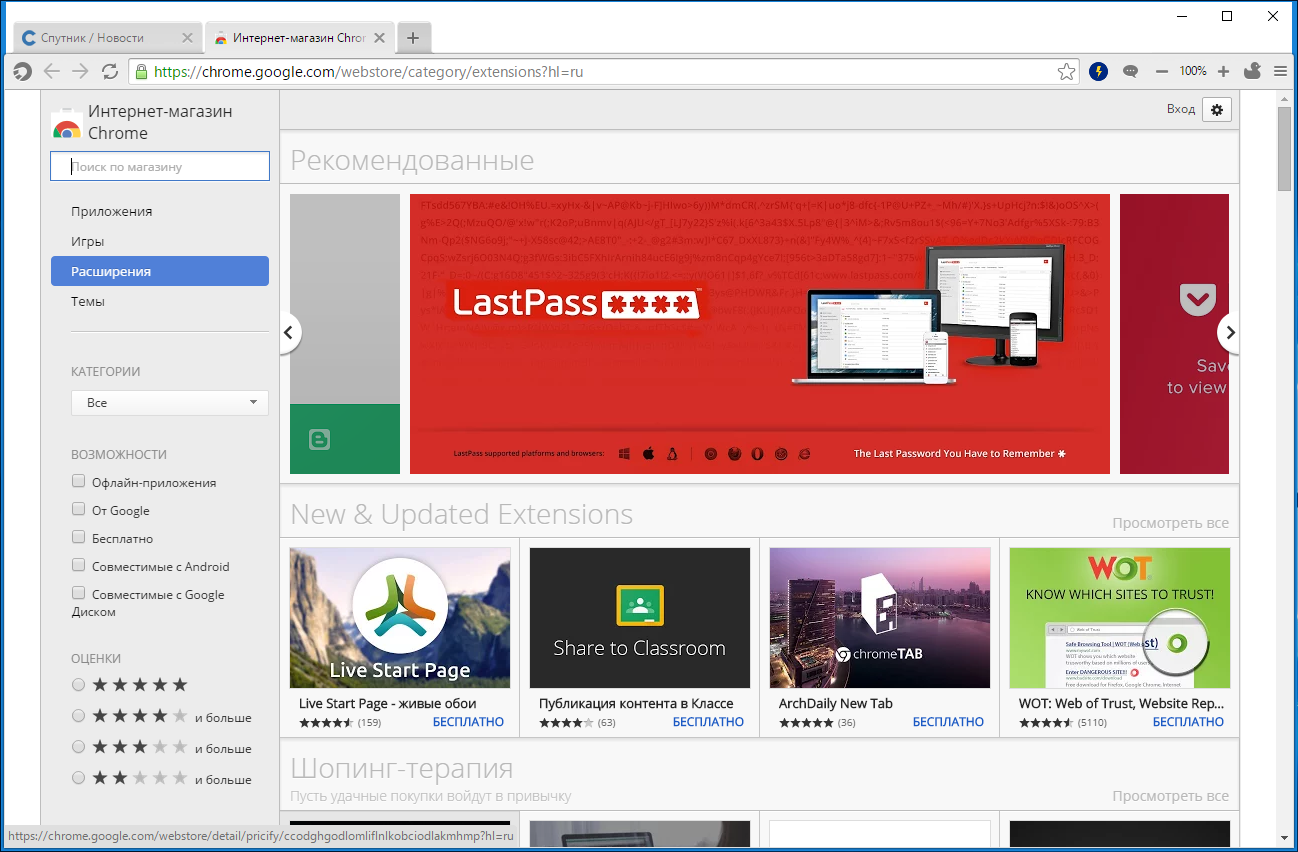The height and width of the screenshot is (852, 1298).
Task: Click the WOT logo on green card
Action: pyautogui.click(x=1120, y=567)
